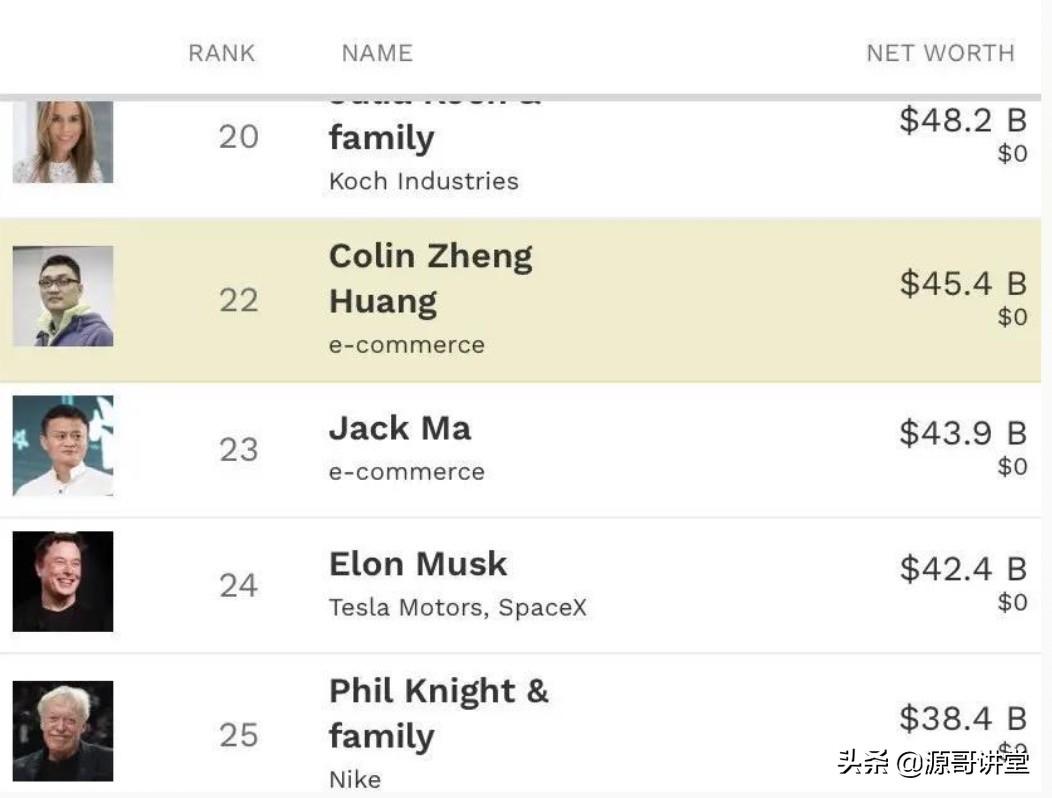Select the $43.9 B net worth figure

963,433
